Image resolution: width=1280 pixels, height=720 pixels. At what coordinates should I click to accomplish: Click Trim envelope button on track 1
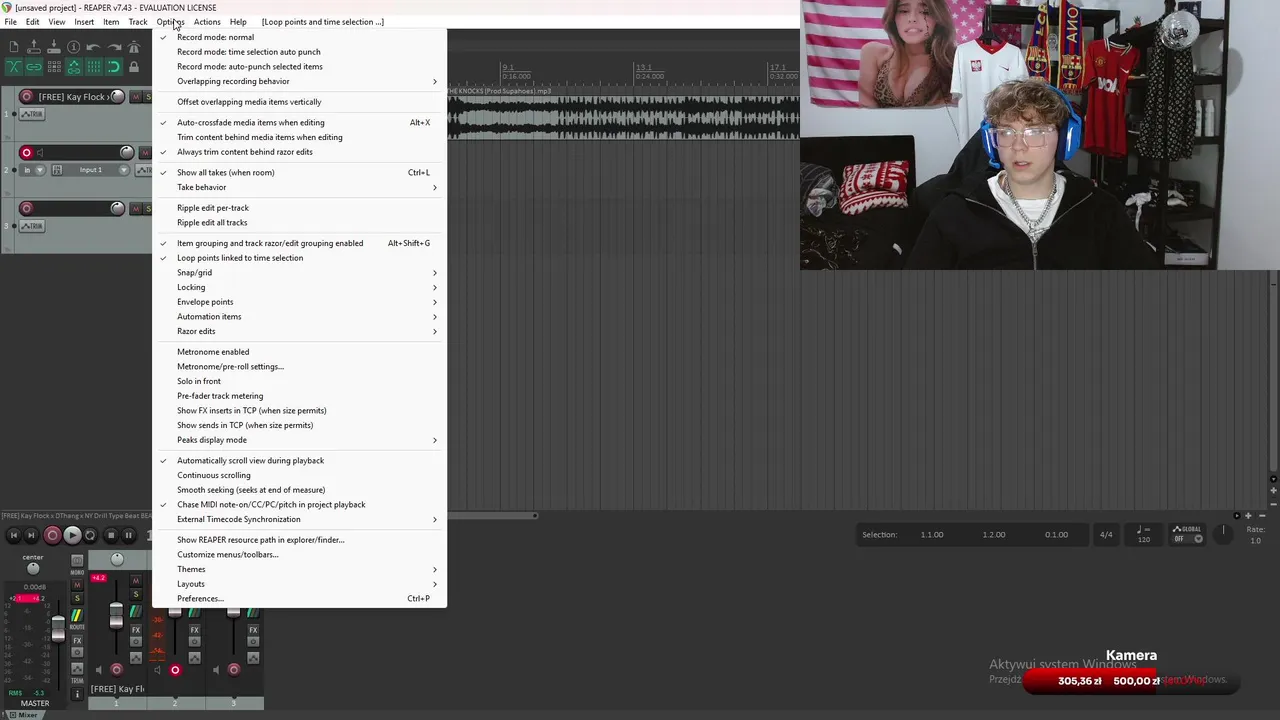click(x=32, y=114)
